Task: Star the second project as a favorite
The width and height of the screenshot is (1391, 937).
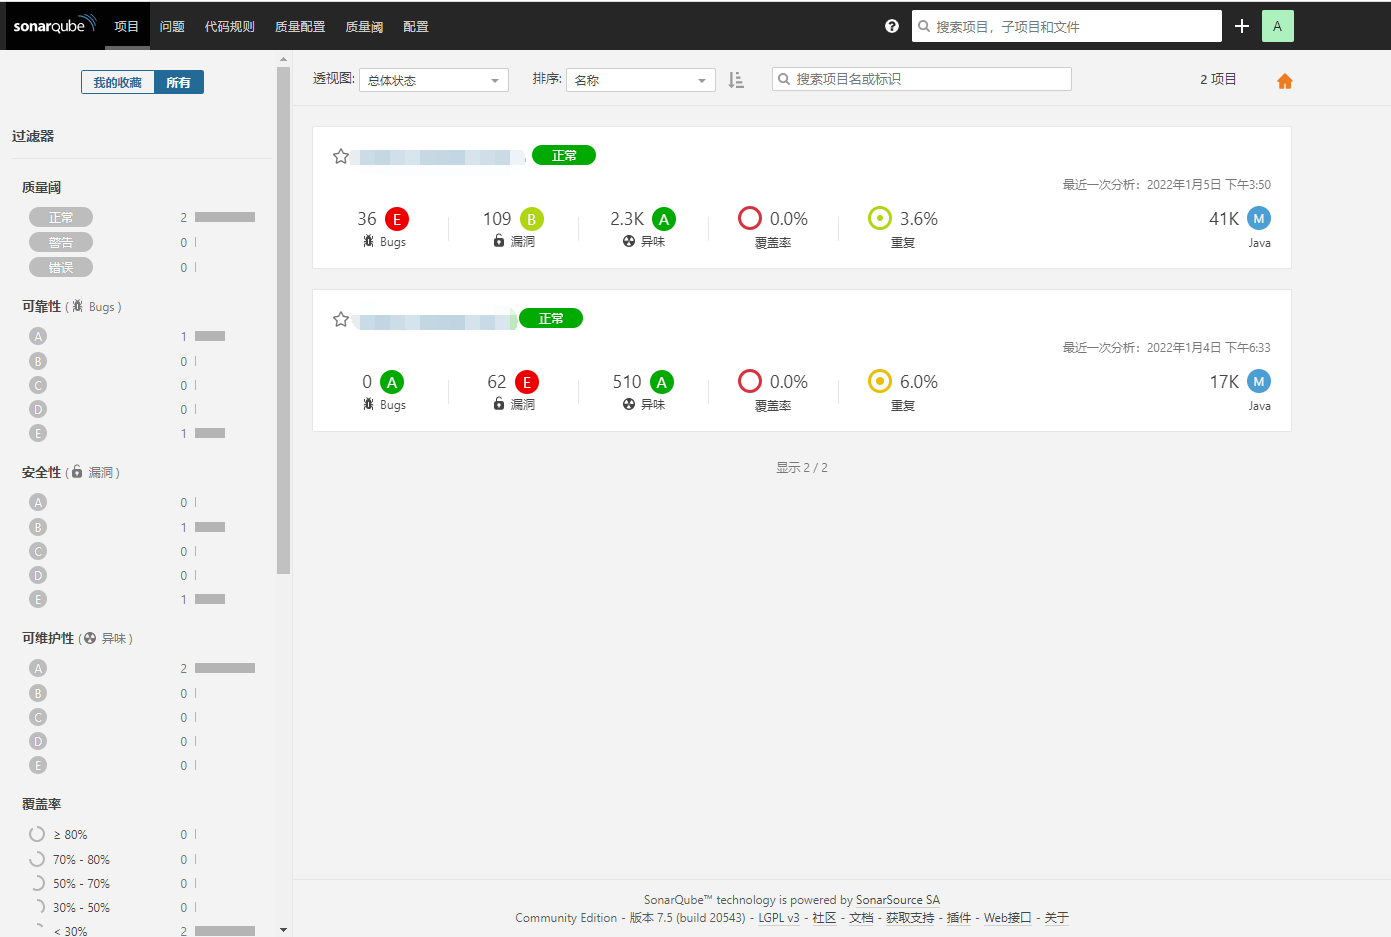Action: pos(340,319)
